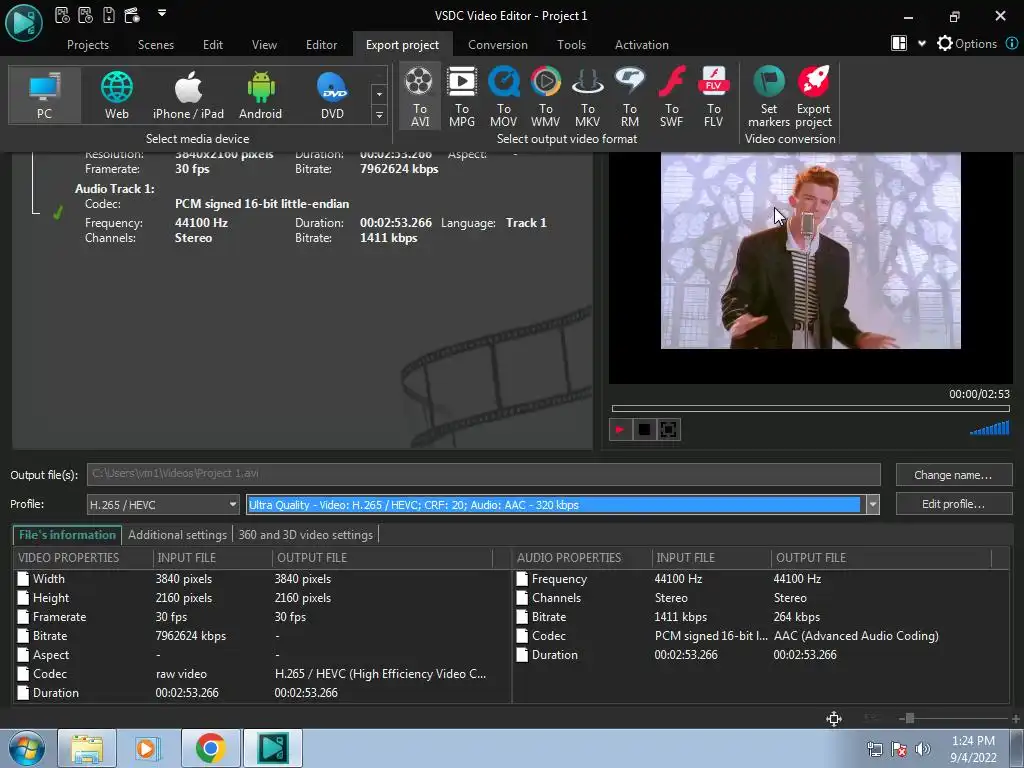Set output format To WMV
The image size is (1024, 768).
tap(545, 97)
